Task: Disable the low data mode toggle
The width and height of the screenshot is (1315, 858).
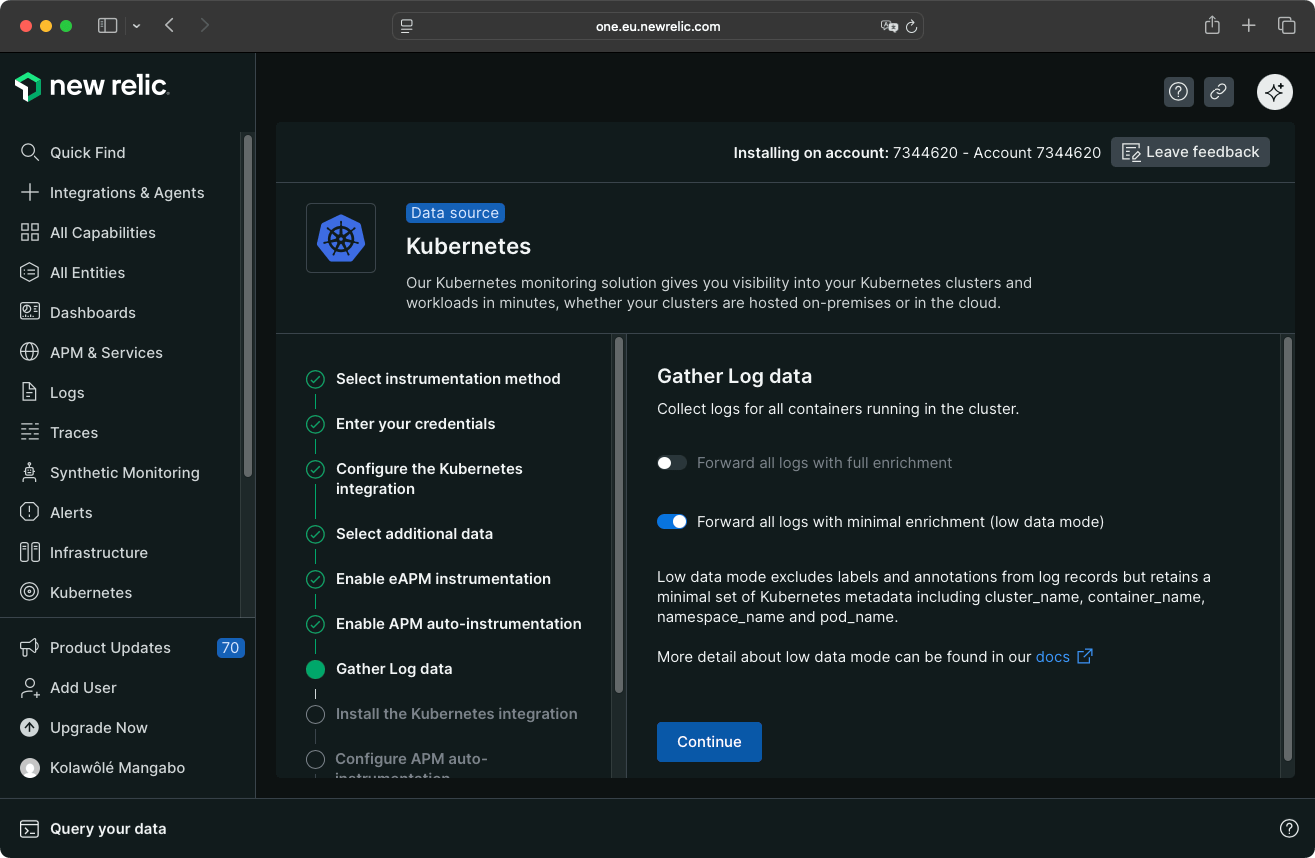Action: pyautogui.click(x=671, y=521)
